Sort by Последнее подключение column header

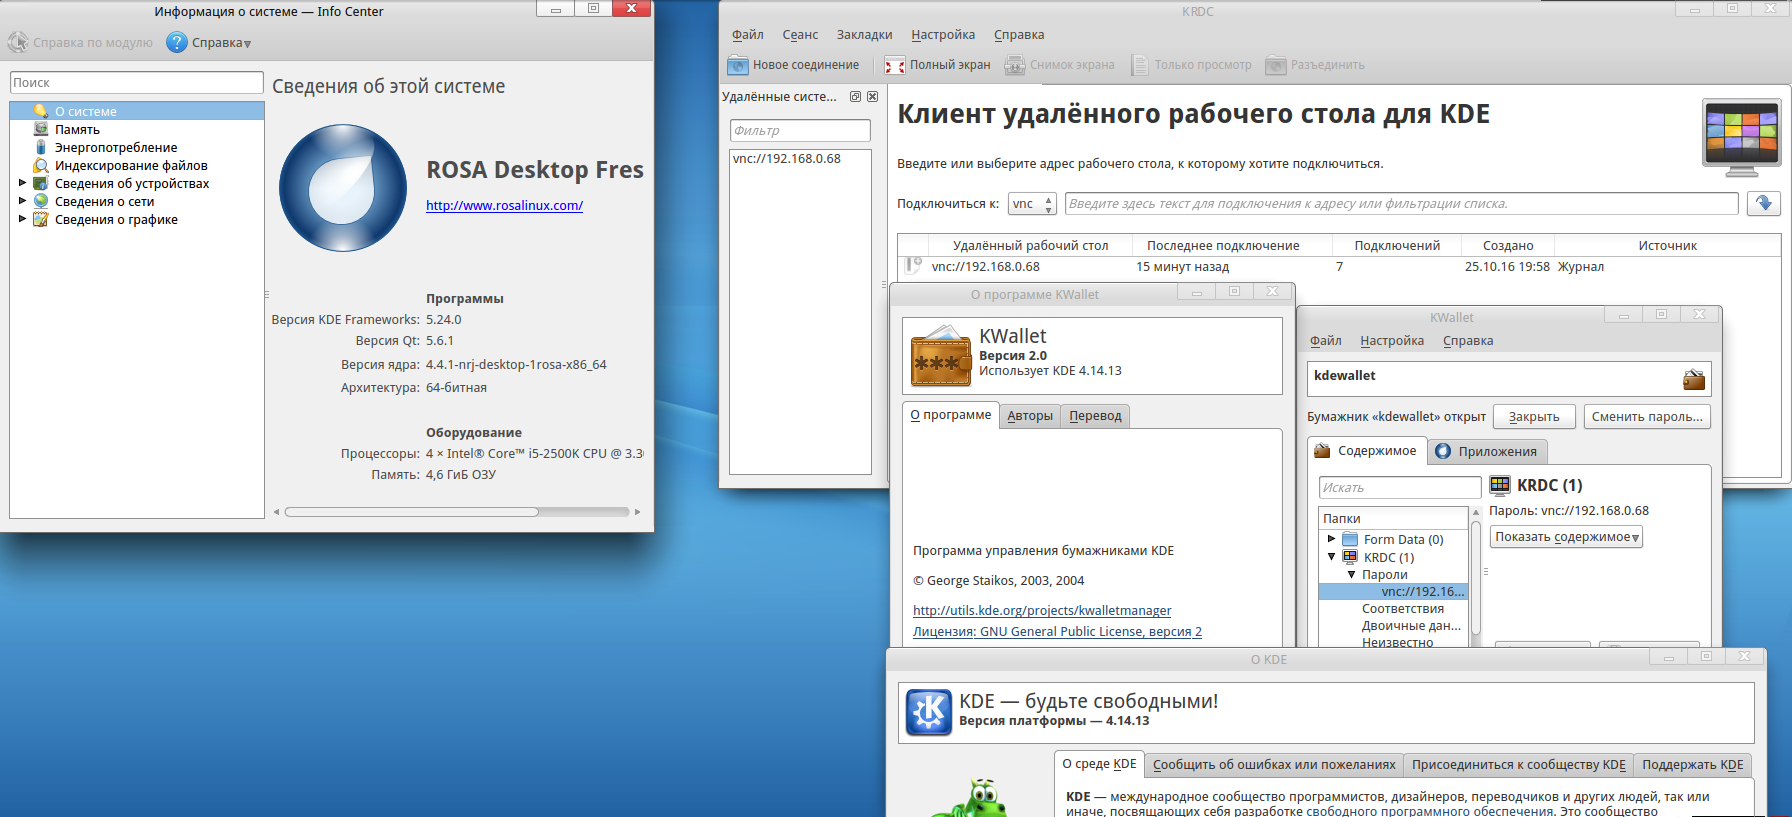1223,246
